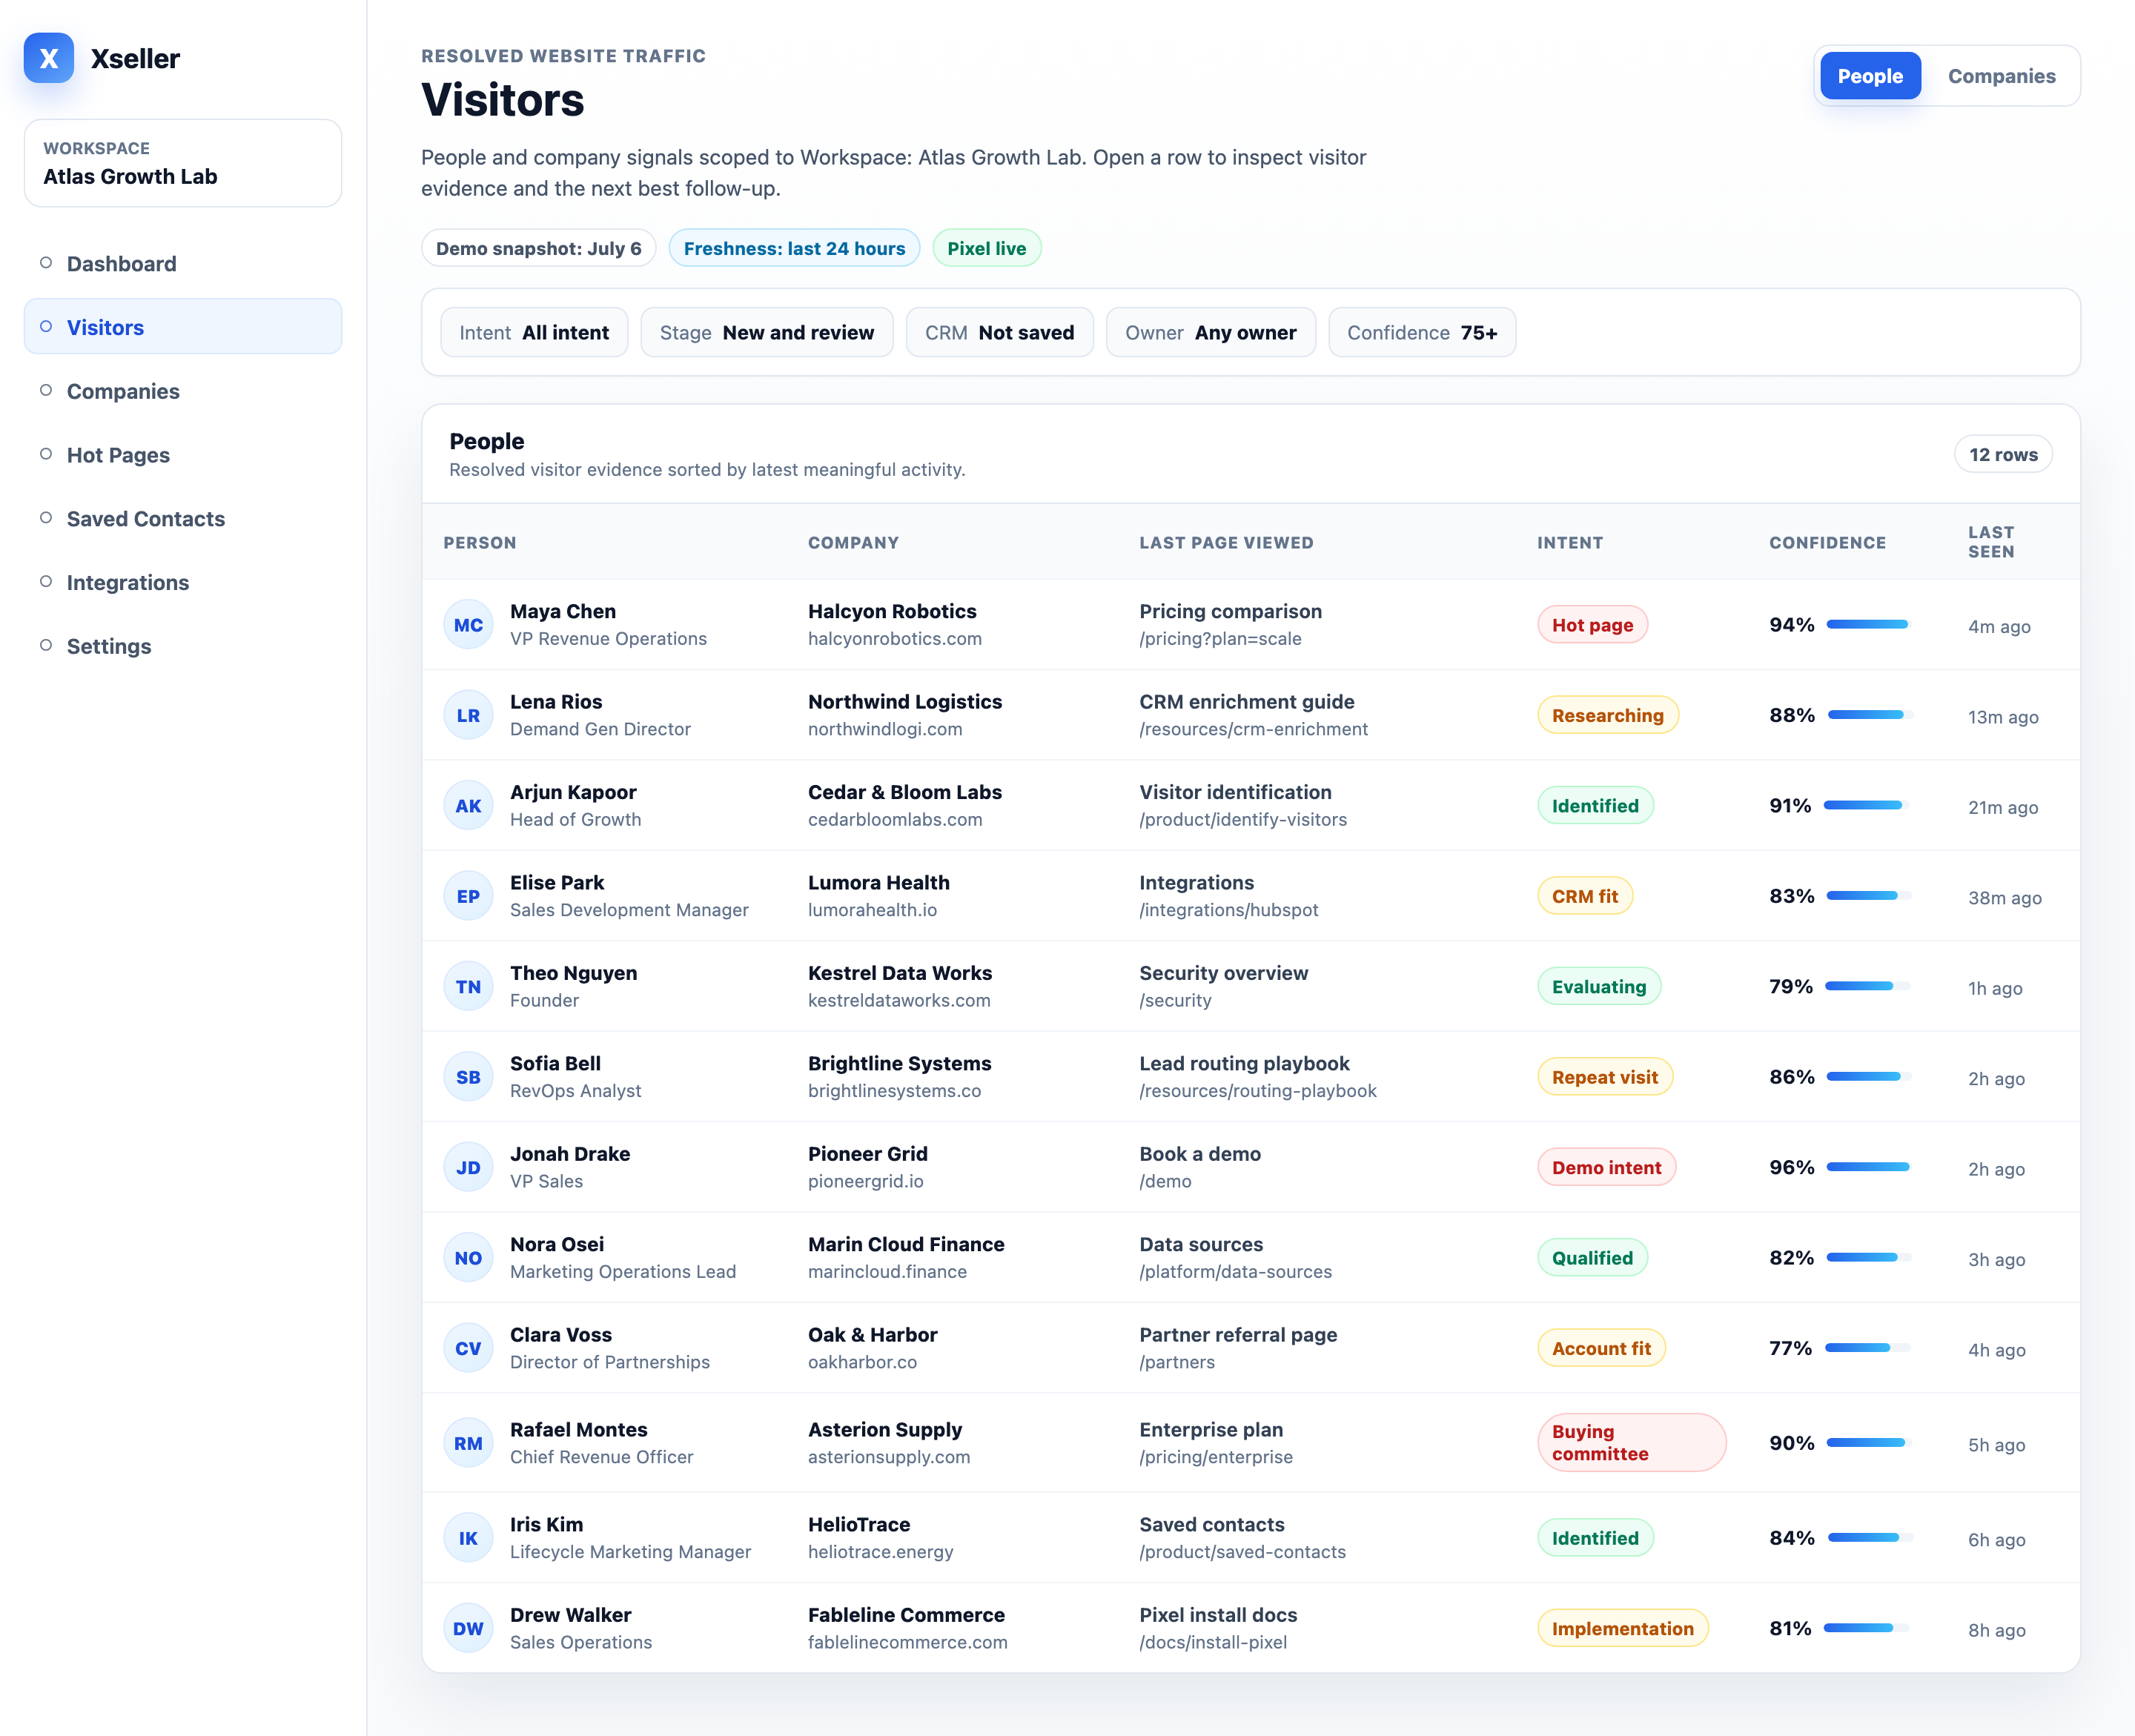The width and height of the screenshot is (2135, 1736).
Task: Open the CRM Not saved filter
Action: (x=1000, y=332)
